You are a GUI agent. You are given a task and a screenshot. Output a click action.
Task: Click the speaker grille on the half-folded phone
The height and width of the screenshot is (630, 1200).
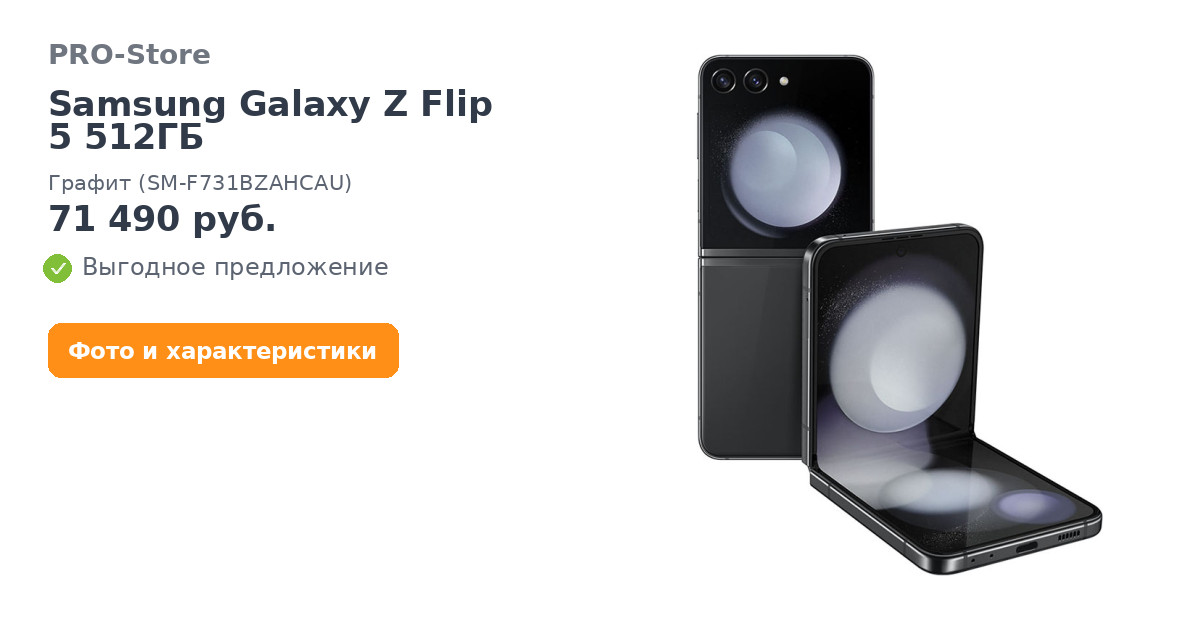point(1070,535)
